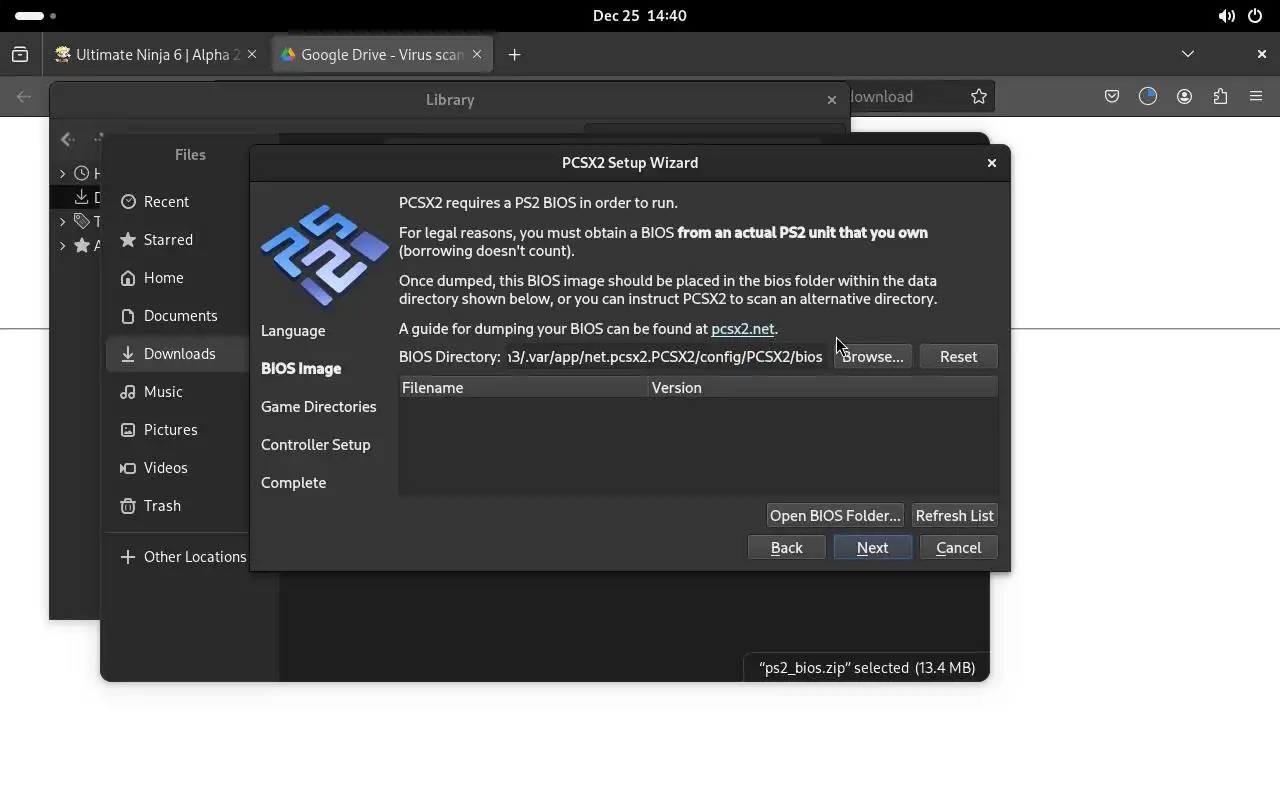Select BIOS Image step in sidebar
Screen dimensions: 1280x800
tap(301, 369)
